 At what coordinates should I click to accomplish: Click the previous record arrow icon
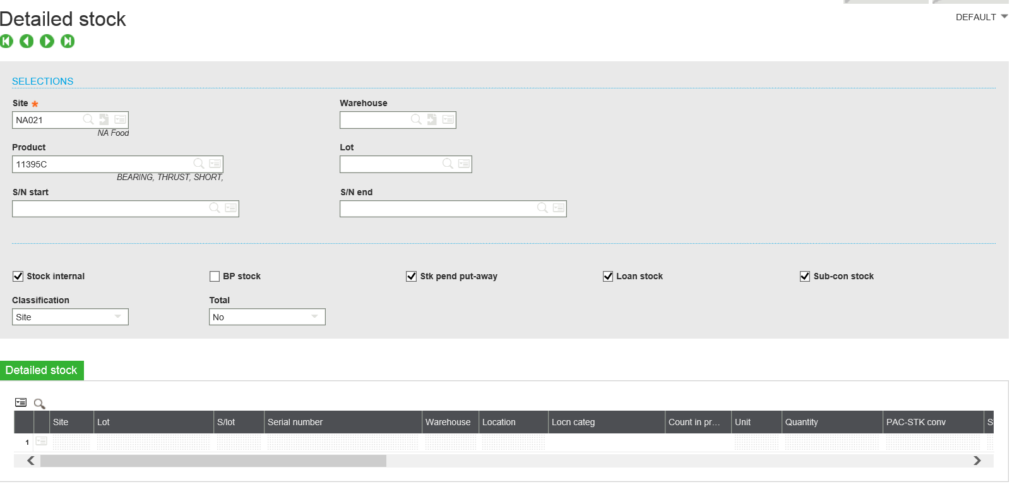(x=27, y=41)
